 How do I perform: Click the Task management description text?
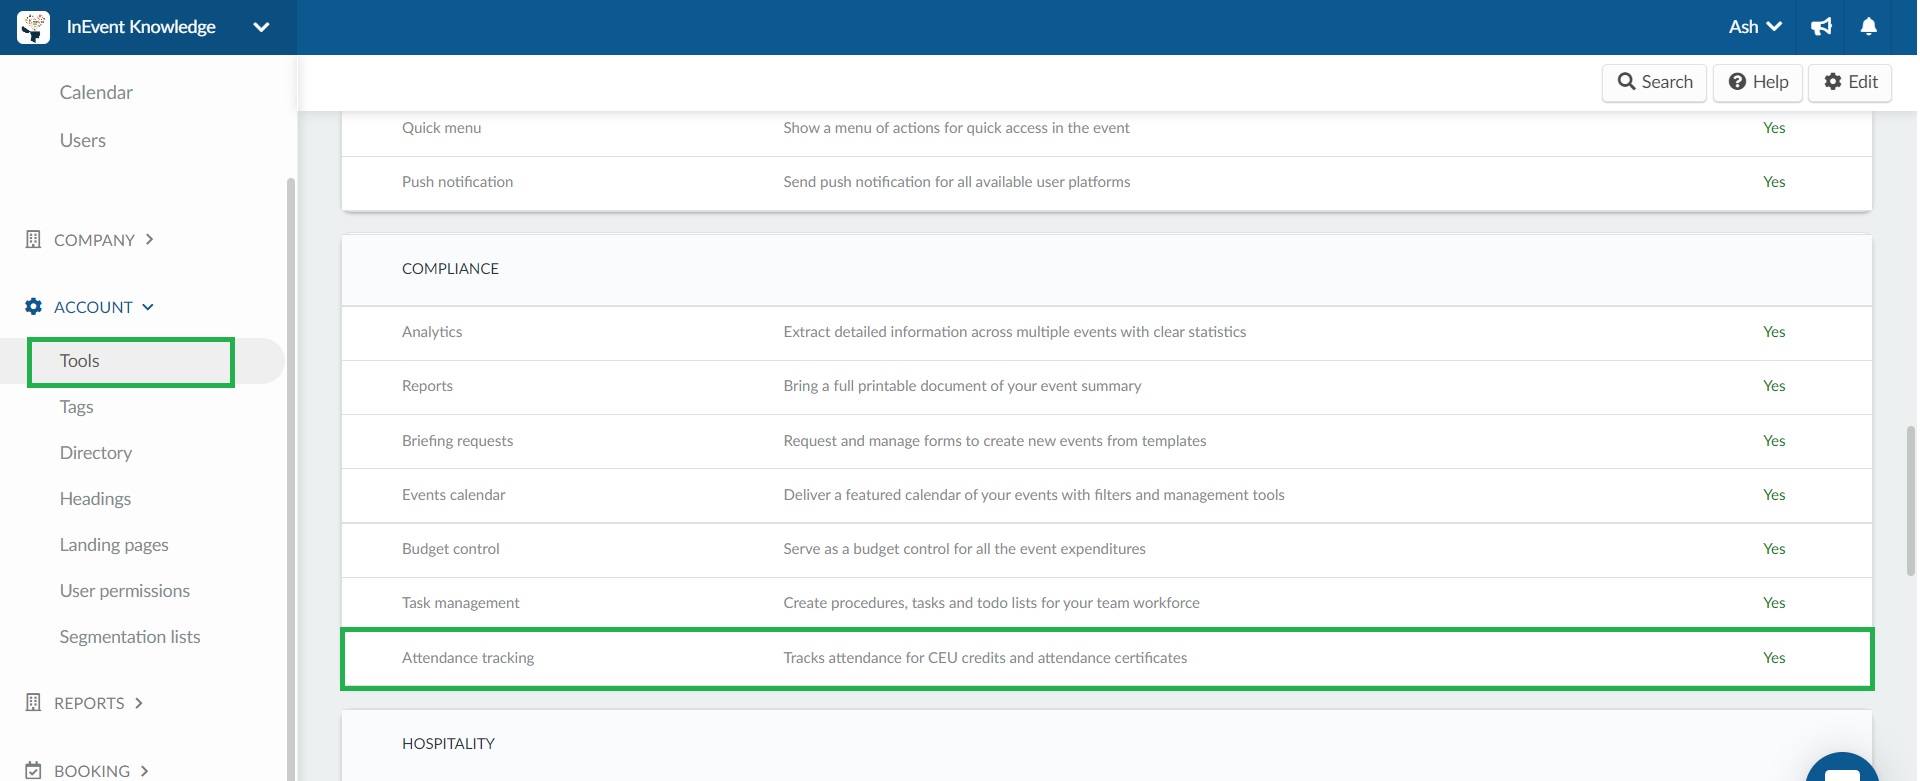coord(991,603)
